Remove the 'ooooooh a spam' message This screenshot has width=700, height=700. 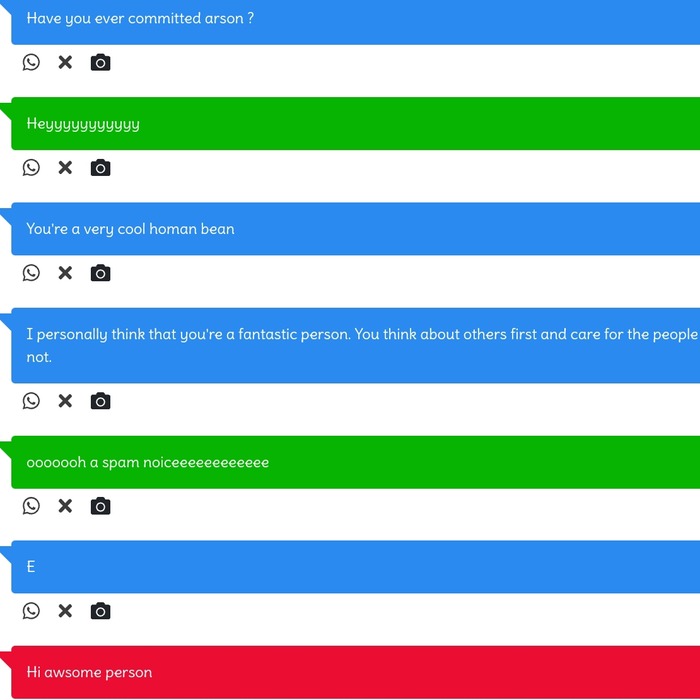pos(65,506)
